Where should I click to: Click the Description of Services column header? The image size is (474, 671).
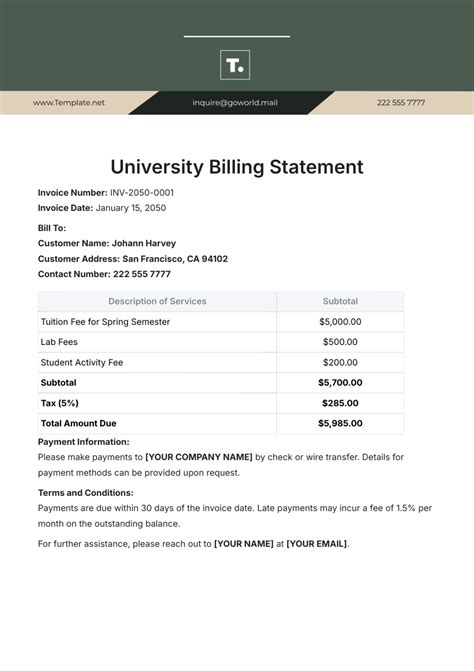[x=157, y=301]
